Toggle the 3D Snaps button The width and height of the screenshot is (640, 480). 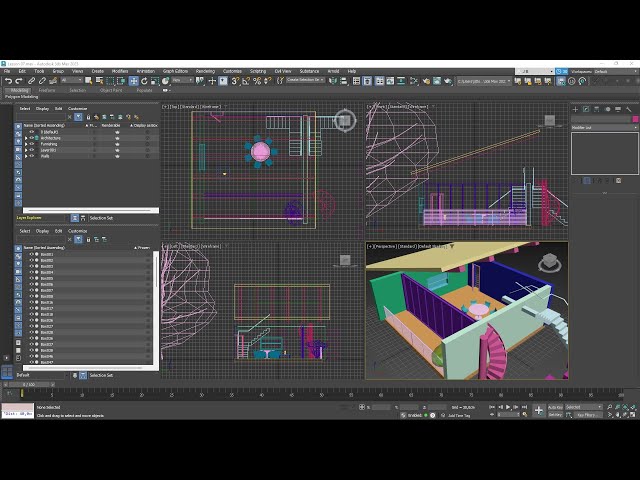235,81
